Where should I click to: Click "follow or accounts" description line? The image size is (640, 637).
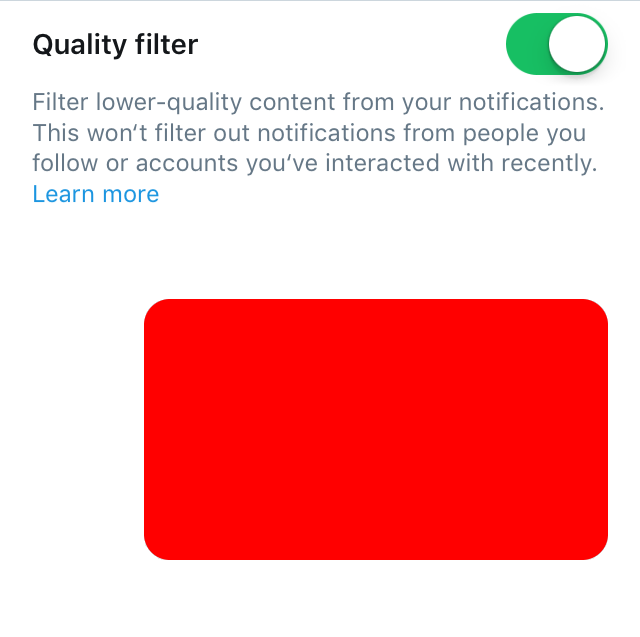click(136, 163)
